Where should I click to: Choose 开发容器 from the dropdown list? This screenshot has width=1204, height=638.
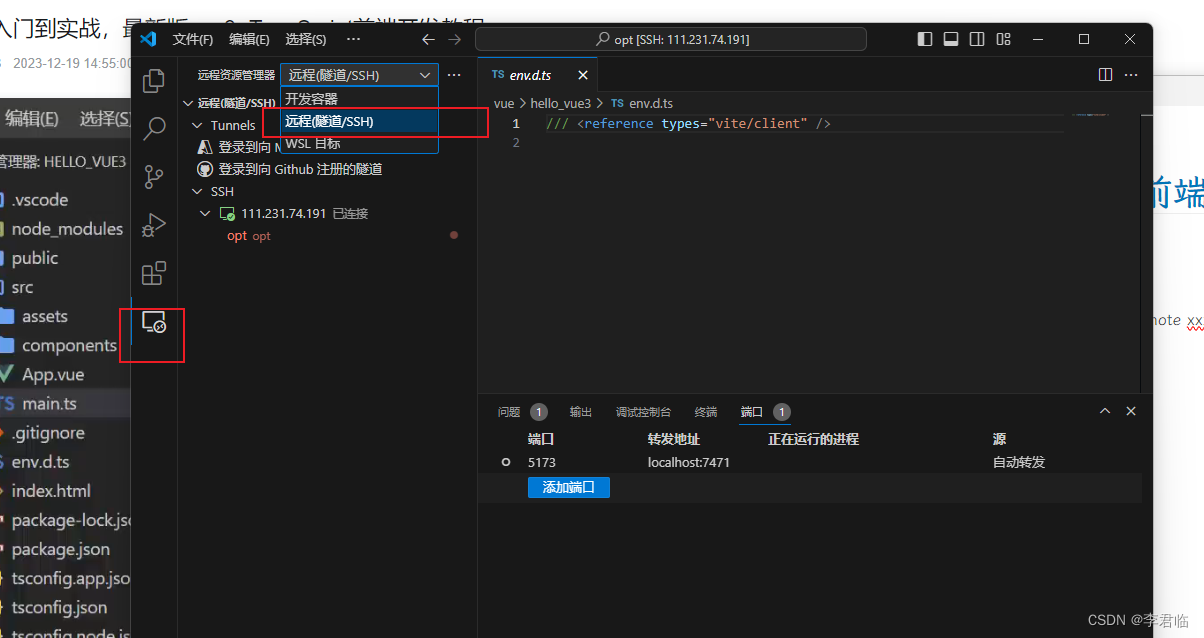359,98
